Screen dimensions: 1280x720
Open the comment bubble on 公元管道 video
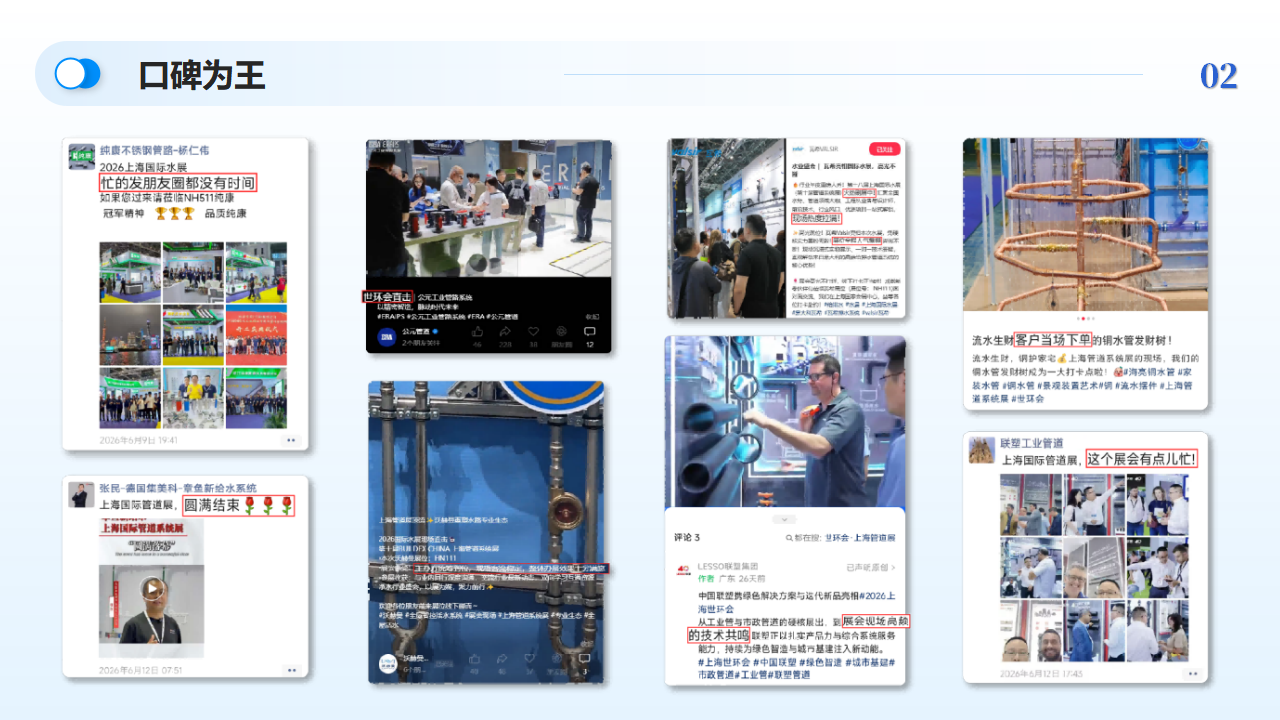pos(589,331)
